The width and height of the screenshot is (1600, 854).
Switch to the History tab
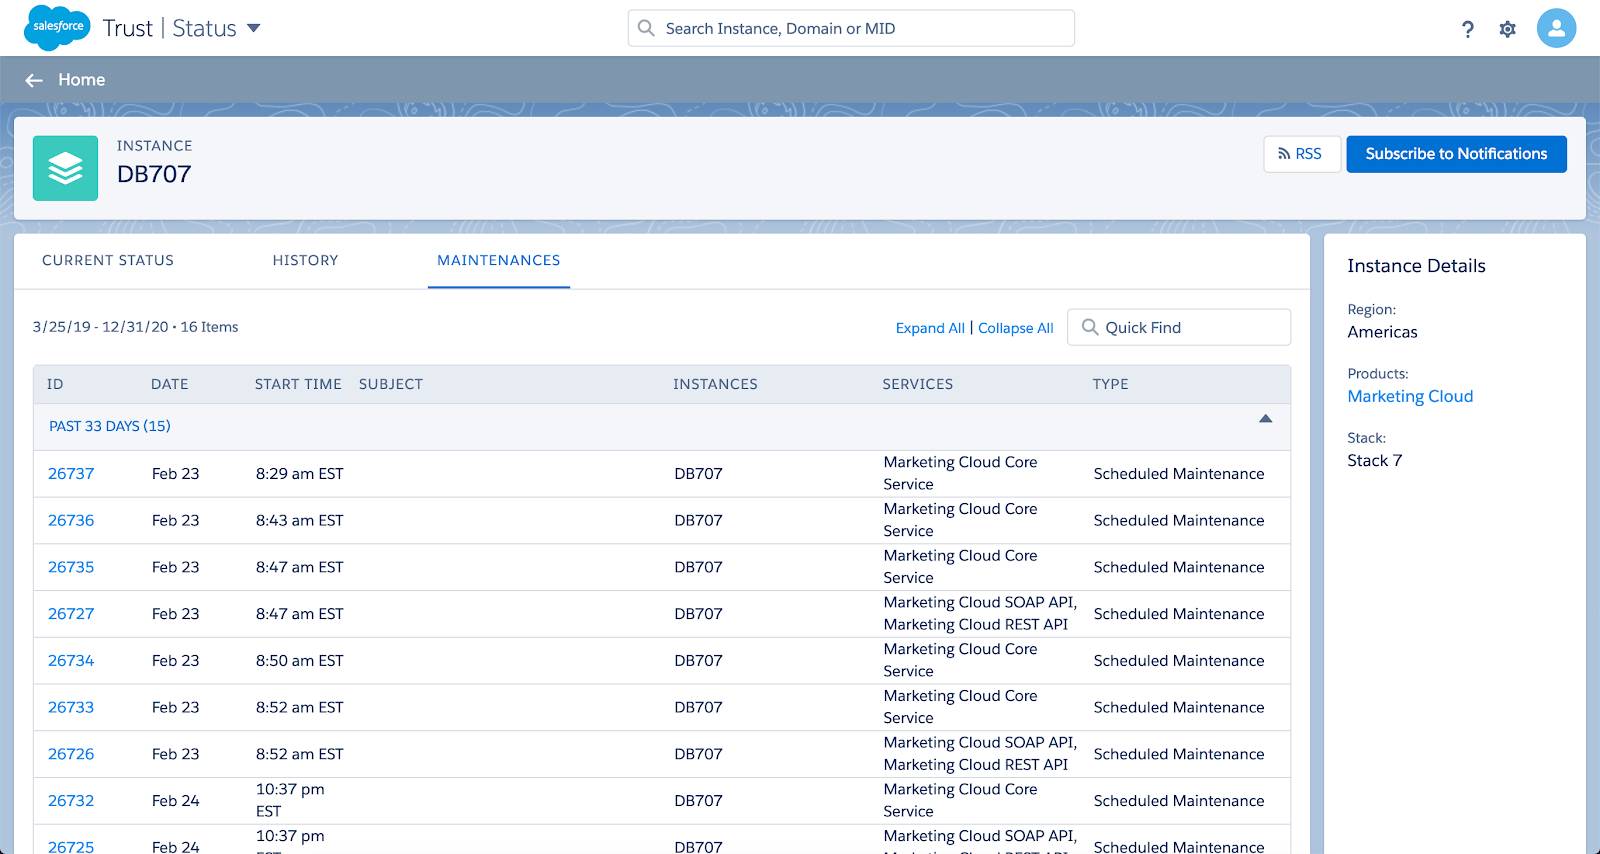click(305, 260)
